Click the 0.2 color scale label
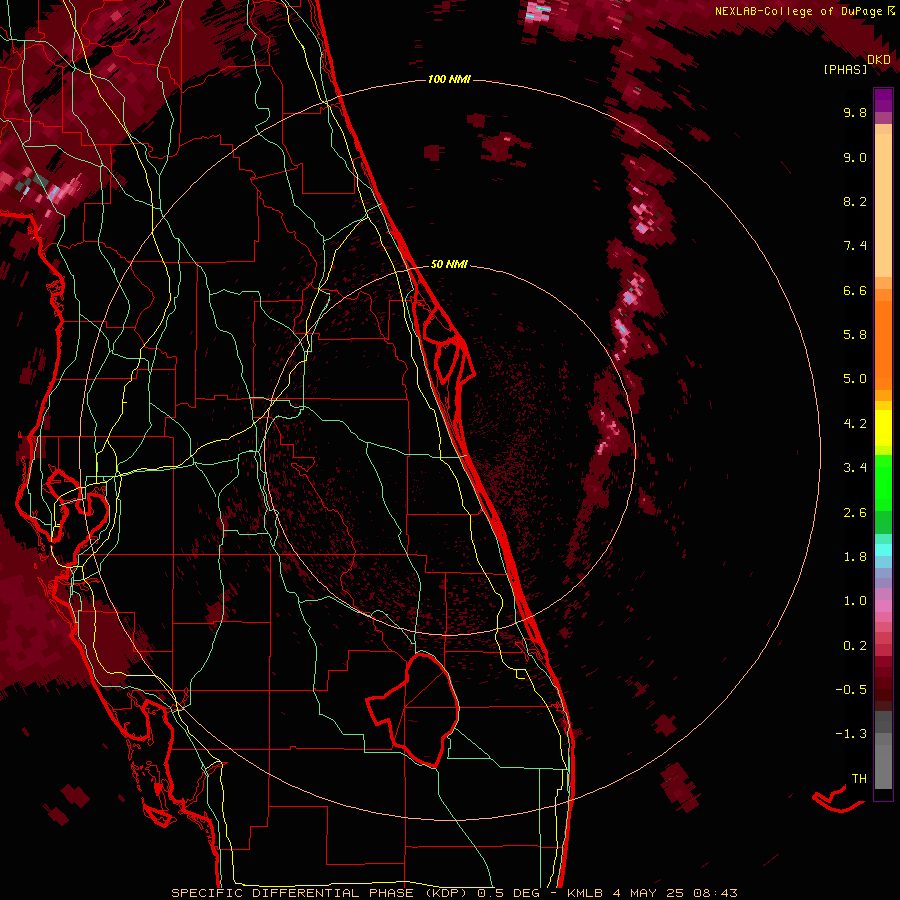 point(855,646)
